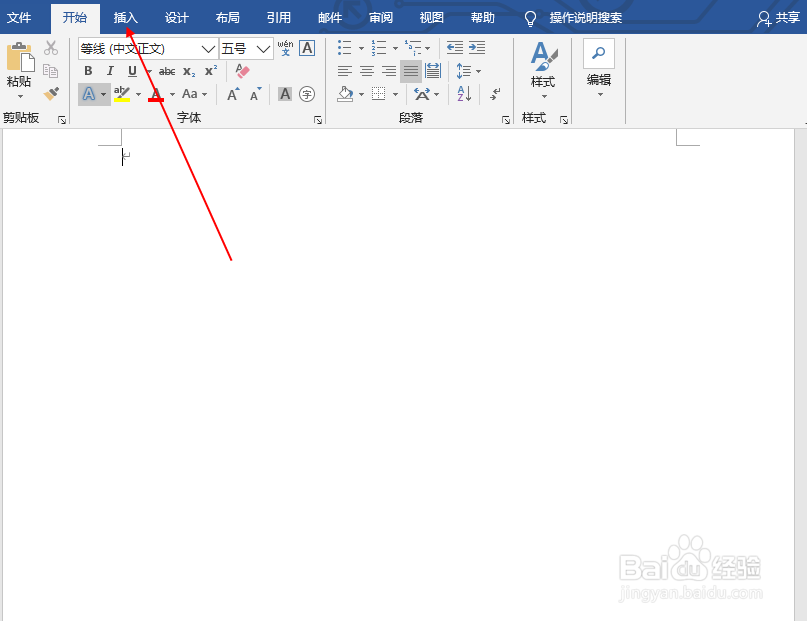Click the strikethrough abc icon
807x621 pixels.
click(x=167, y=71)
